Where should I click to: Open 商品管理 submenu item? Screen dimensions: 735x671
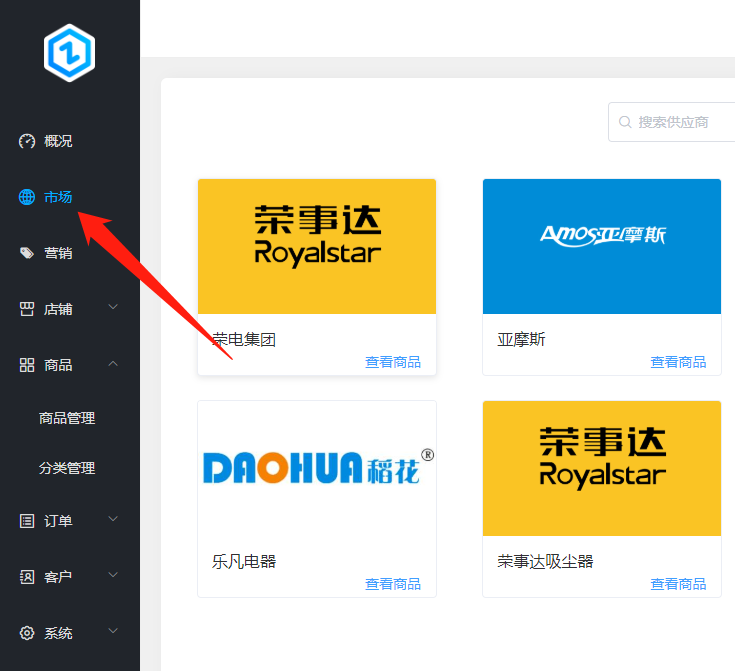point(67,418)
